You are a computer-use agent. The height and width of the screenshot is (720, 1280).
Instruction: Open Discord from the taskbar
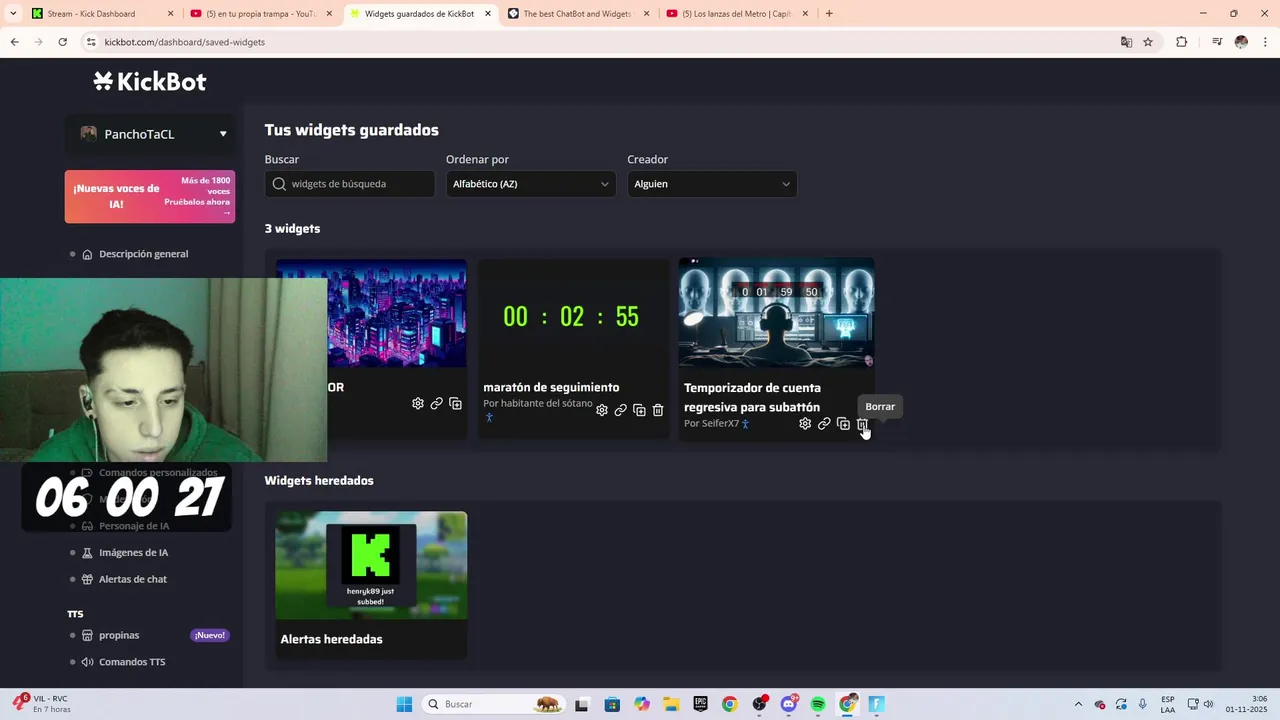(789, 704)
